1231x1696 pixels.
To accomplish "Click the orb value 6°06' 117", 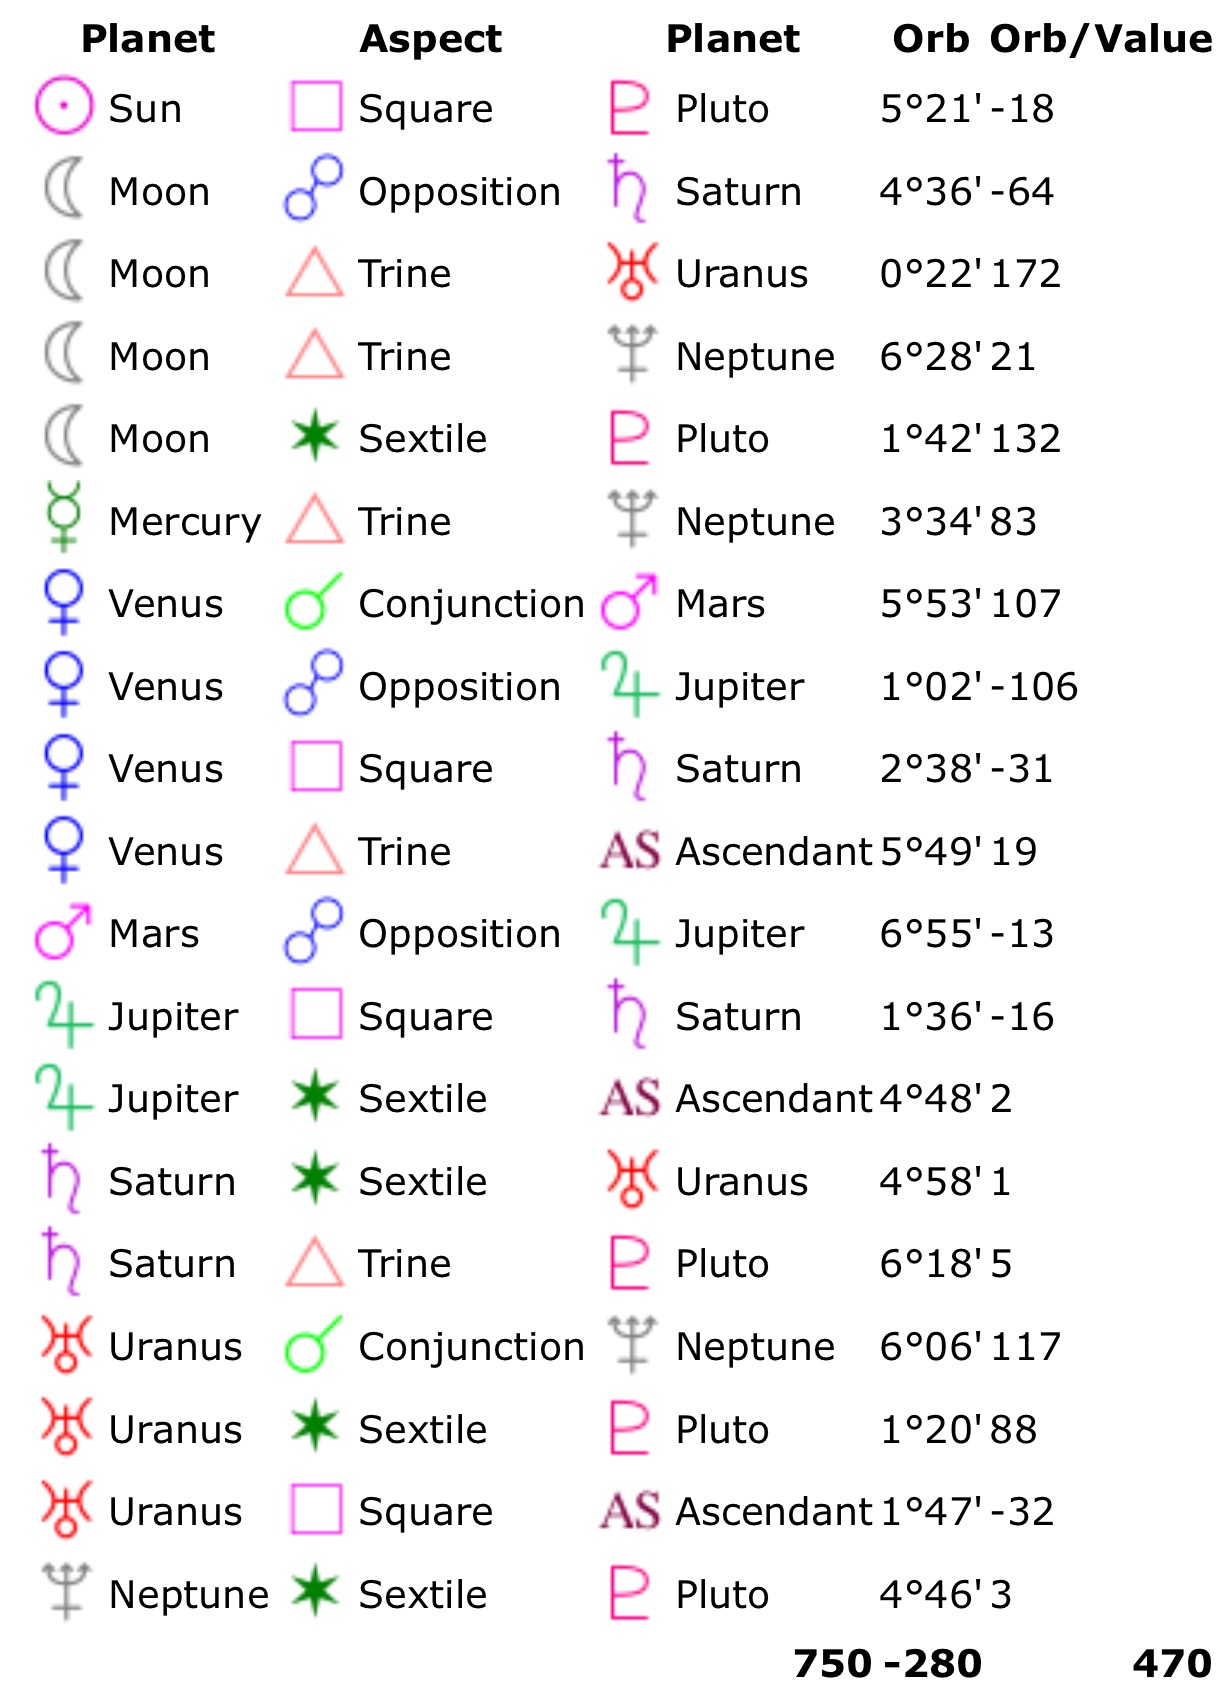I will 970,1346.
